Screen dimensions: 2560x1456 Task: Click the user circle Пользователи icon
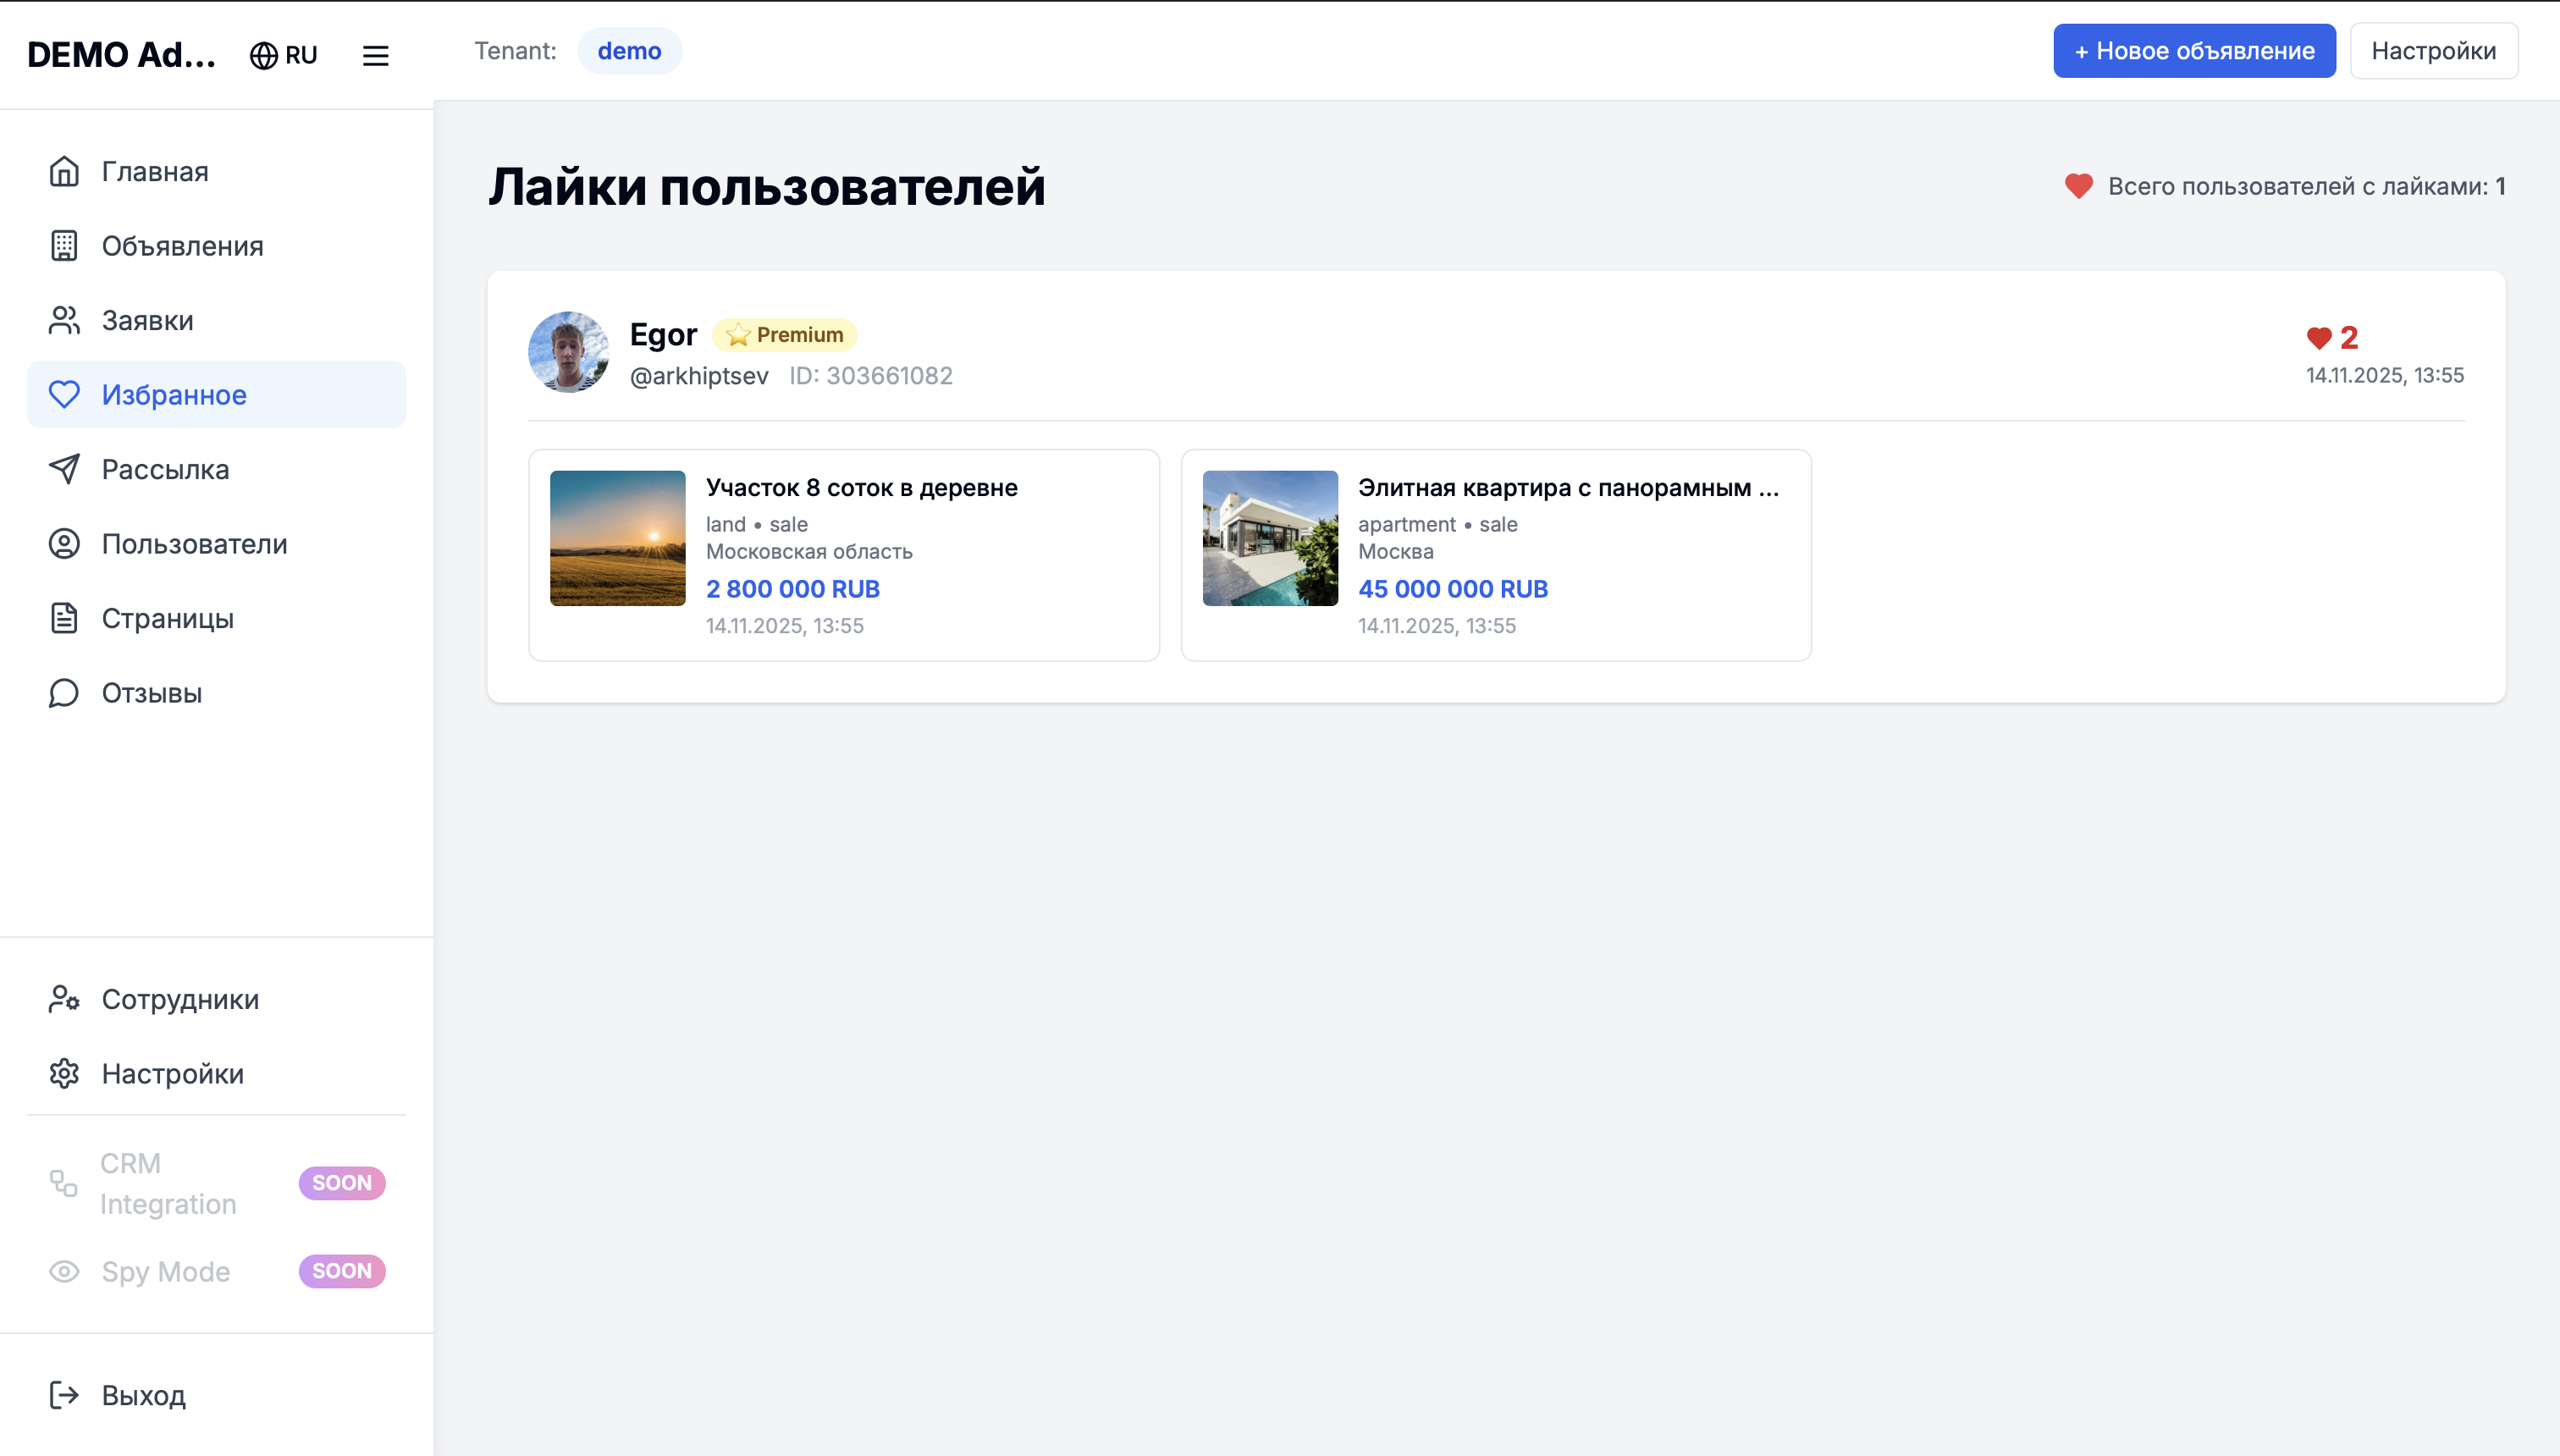[x=64, y=544]
